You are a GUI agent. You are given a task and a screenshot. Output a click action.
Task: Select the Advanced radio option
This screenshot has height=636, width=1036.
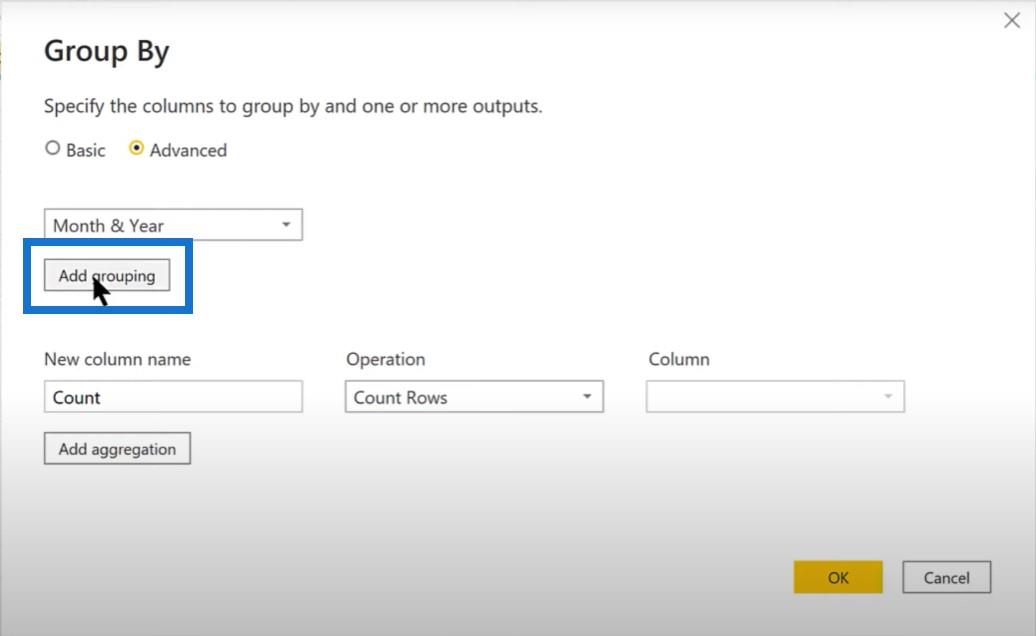point(136,148)
